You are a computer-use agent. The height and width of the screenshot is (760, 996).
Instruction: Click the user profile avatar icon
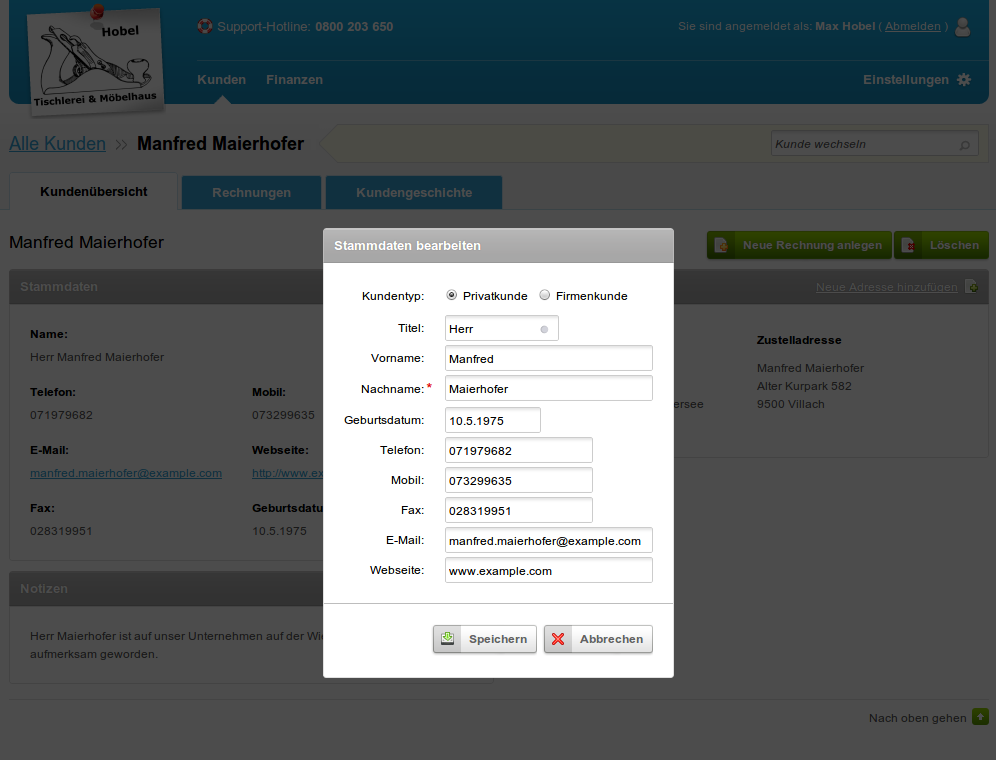pos(962,27)
